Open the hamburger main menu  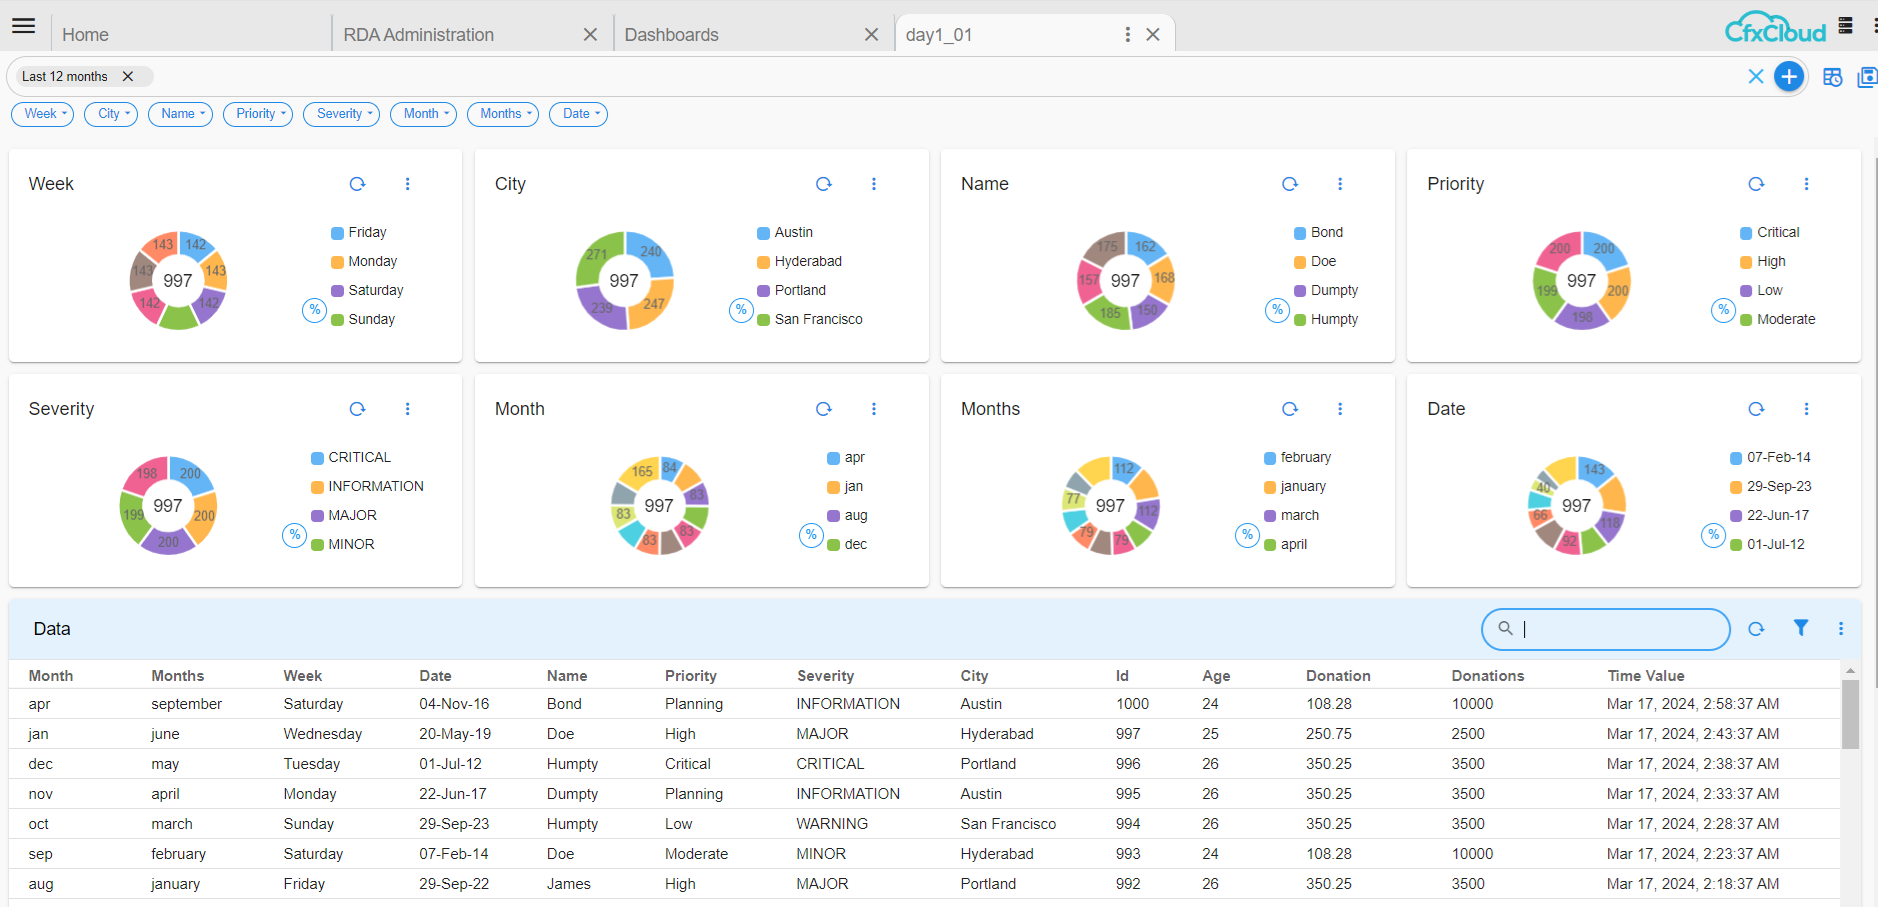(x=24, y=26)
